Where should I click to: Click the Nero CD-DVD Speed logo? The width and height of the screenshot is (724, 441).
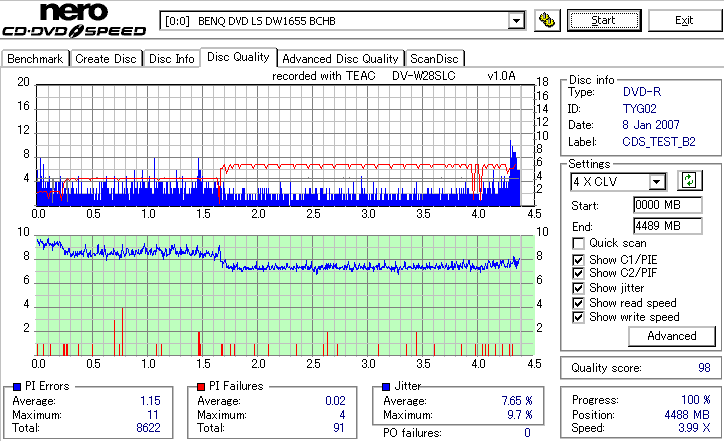pos(74,19)
